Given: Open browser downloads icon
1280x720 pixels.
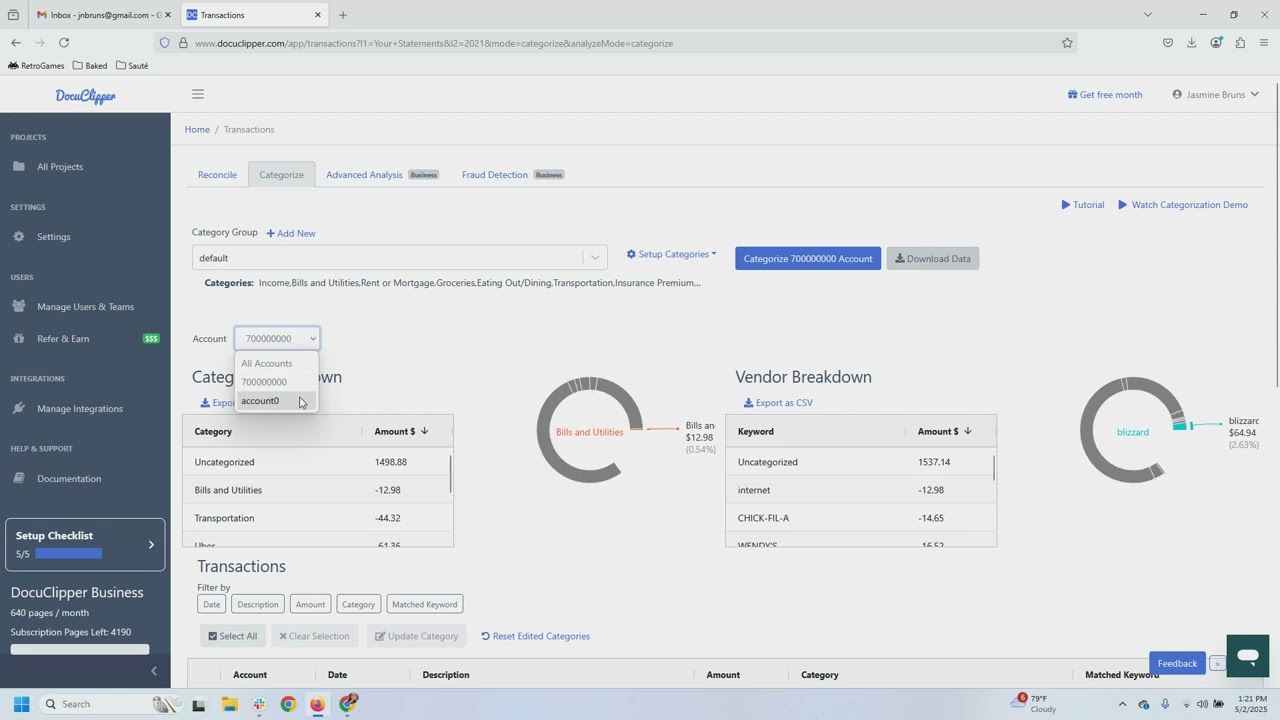Looking at the screenshot, I should click(1192, 43).
